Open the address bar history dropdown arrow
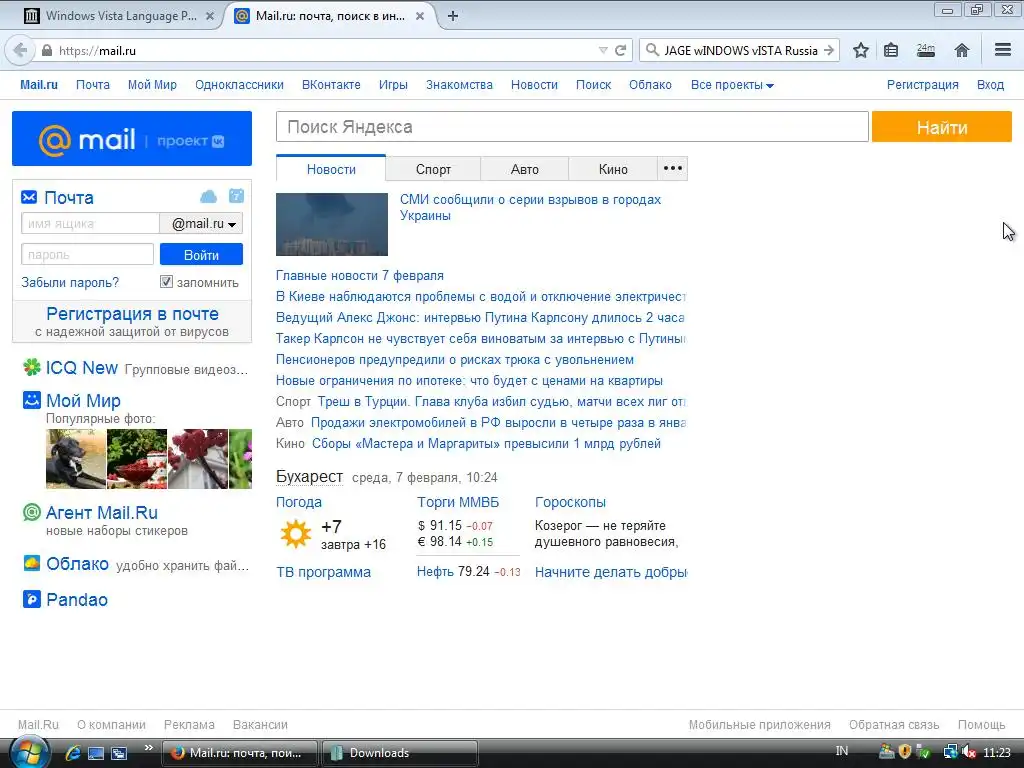 tap(603, 50)
